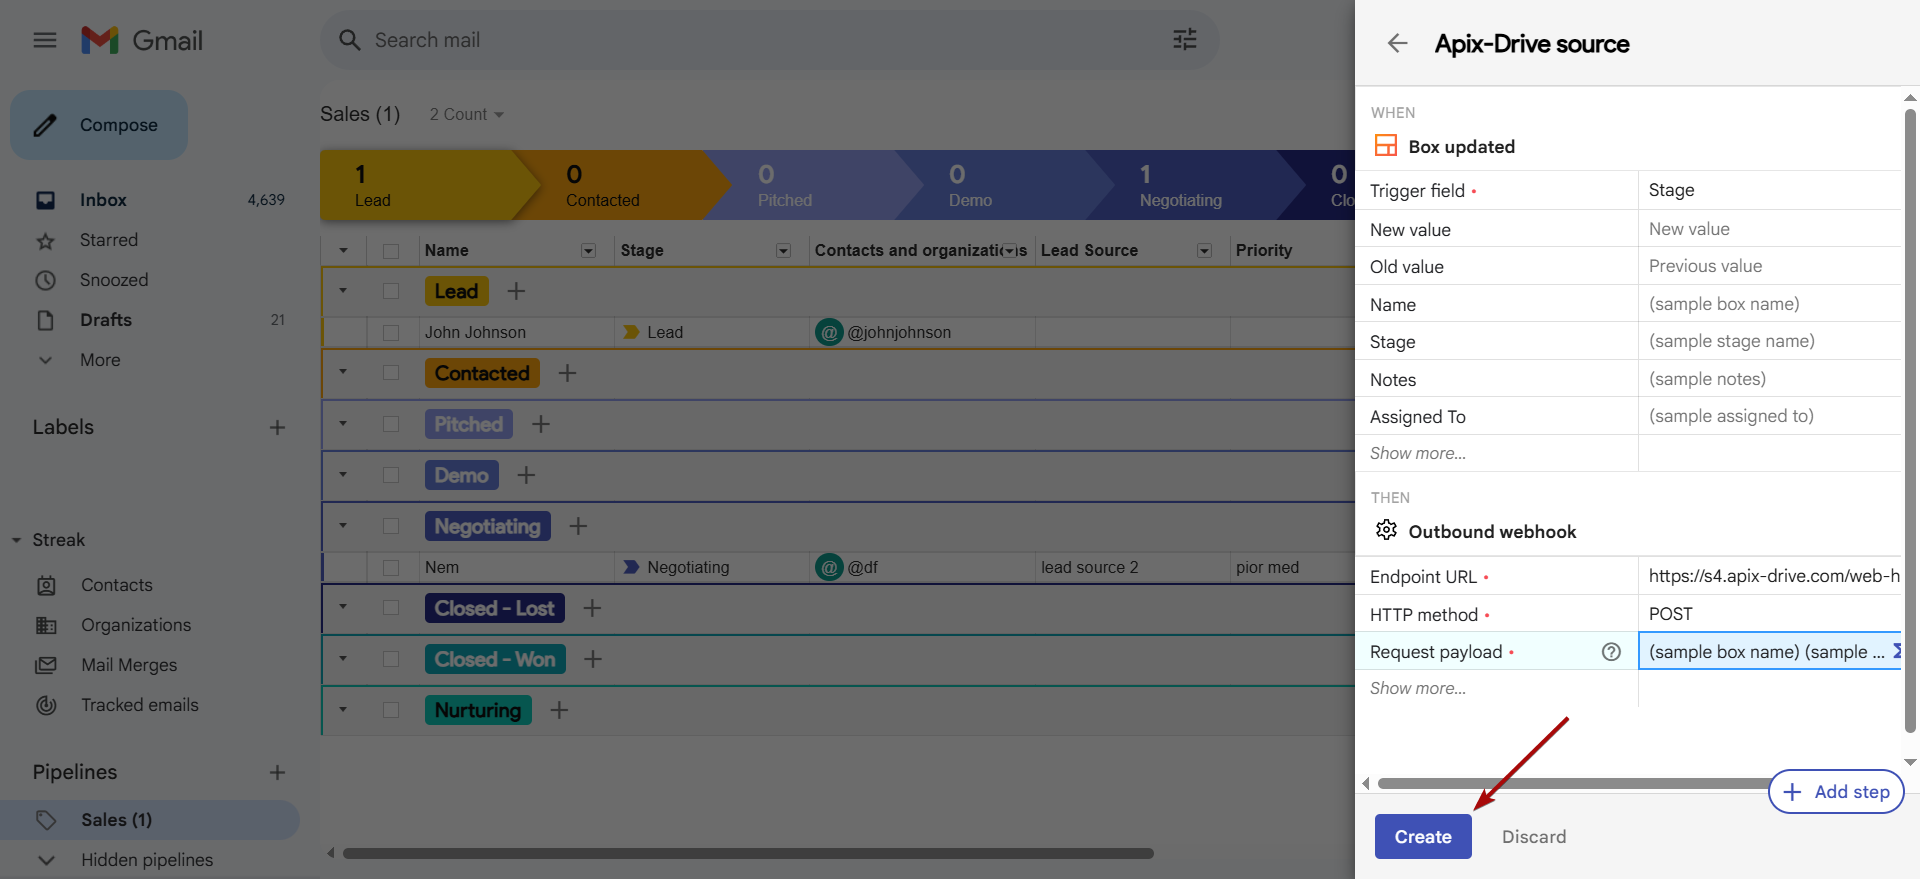Image resolution: width=1920 pixels, height=879 pixels.
Task: Click the Discard button
Action: tap(1534, 837)
